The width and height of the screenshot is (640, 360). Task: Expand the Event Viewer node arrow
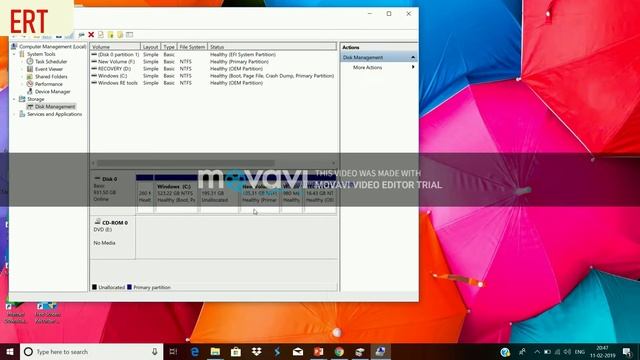coord(22,69)
